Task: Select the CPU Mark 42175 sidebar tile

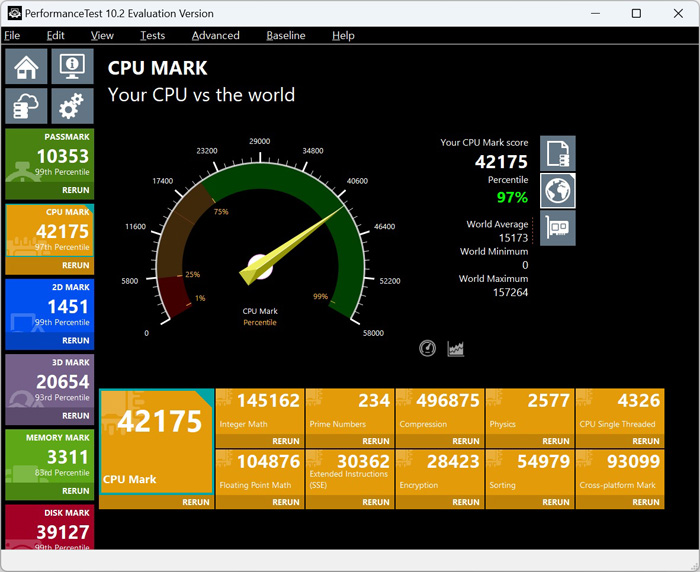Action: point(50,231)
